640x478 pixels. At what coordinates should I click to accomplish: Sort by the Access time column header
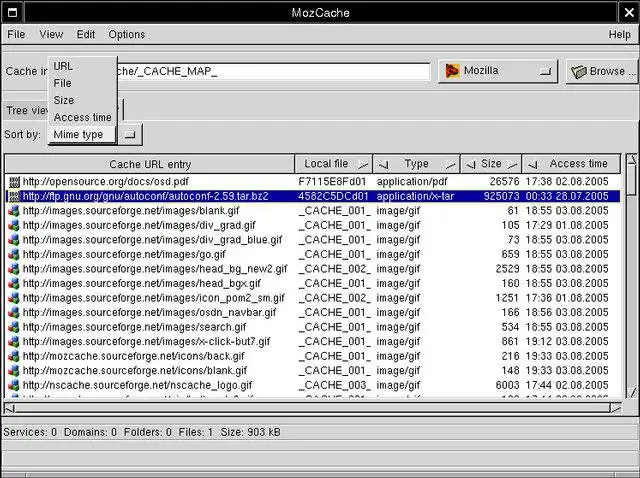tap(571, 164)
